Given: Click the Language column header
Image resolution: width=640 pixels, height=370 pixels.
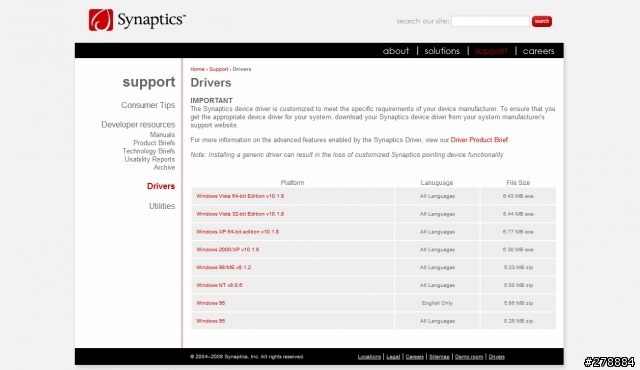Looking at the screenshot, I should (437, 183).
